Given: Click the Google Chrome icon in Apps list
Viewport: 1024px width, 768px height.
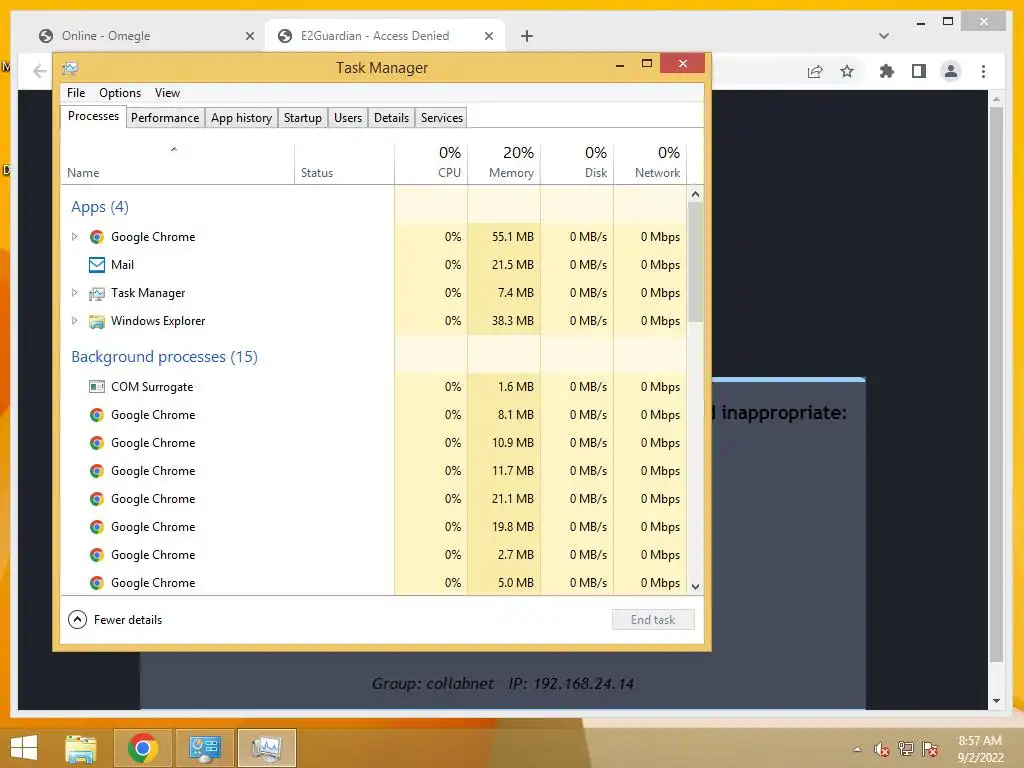Looking at the screenshot, I should point(97,236).
